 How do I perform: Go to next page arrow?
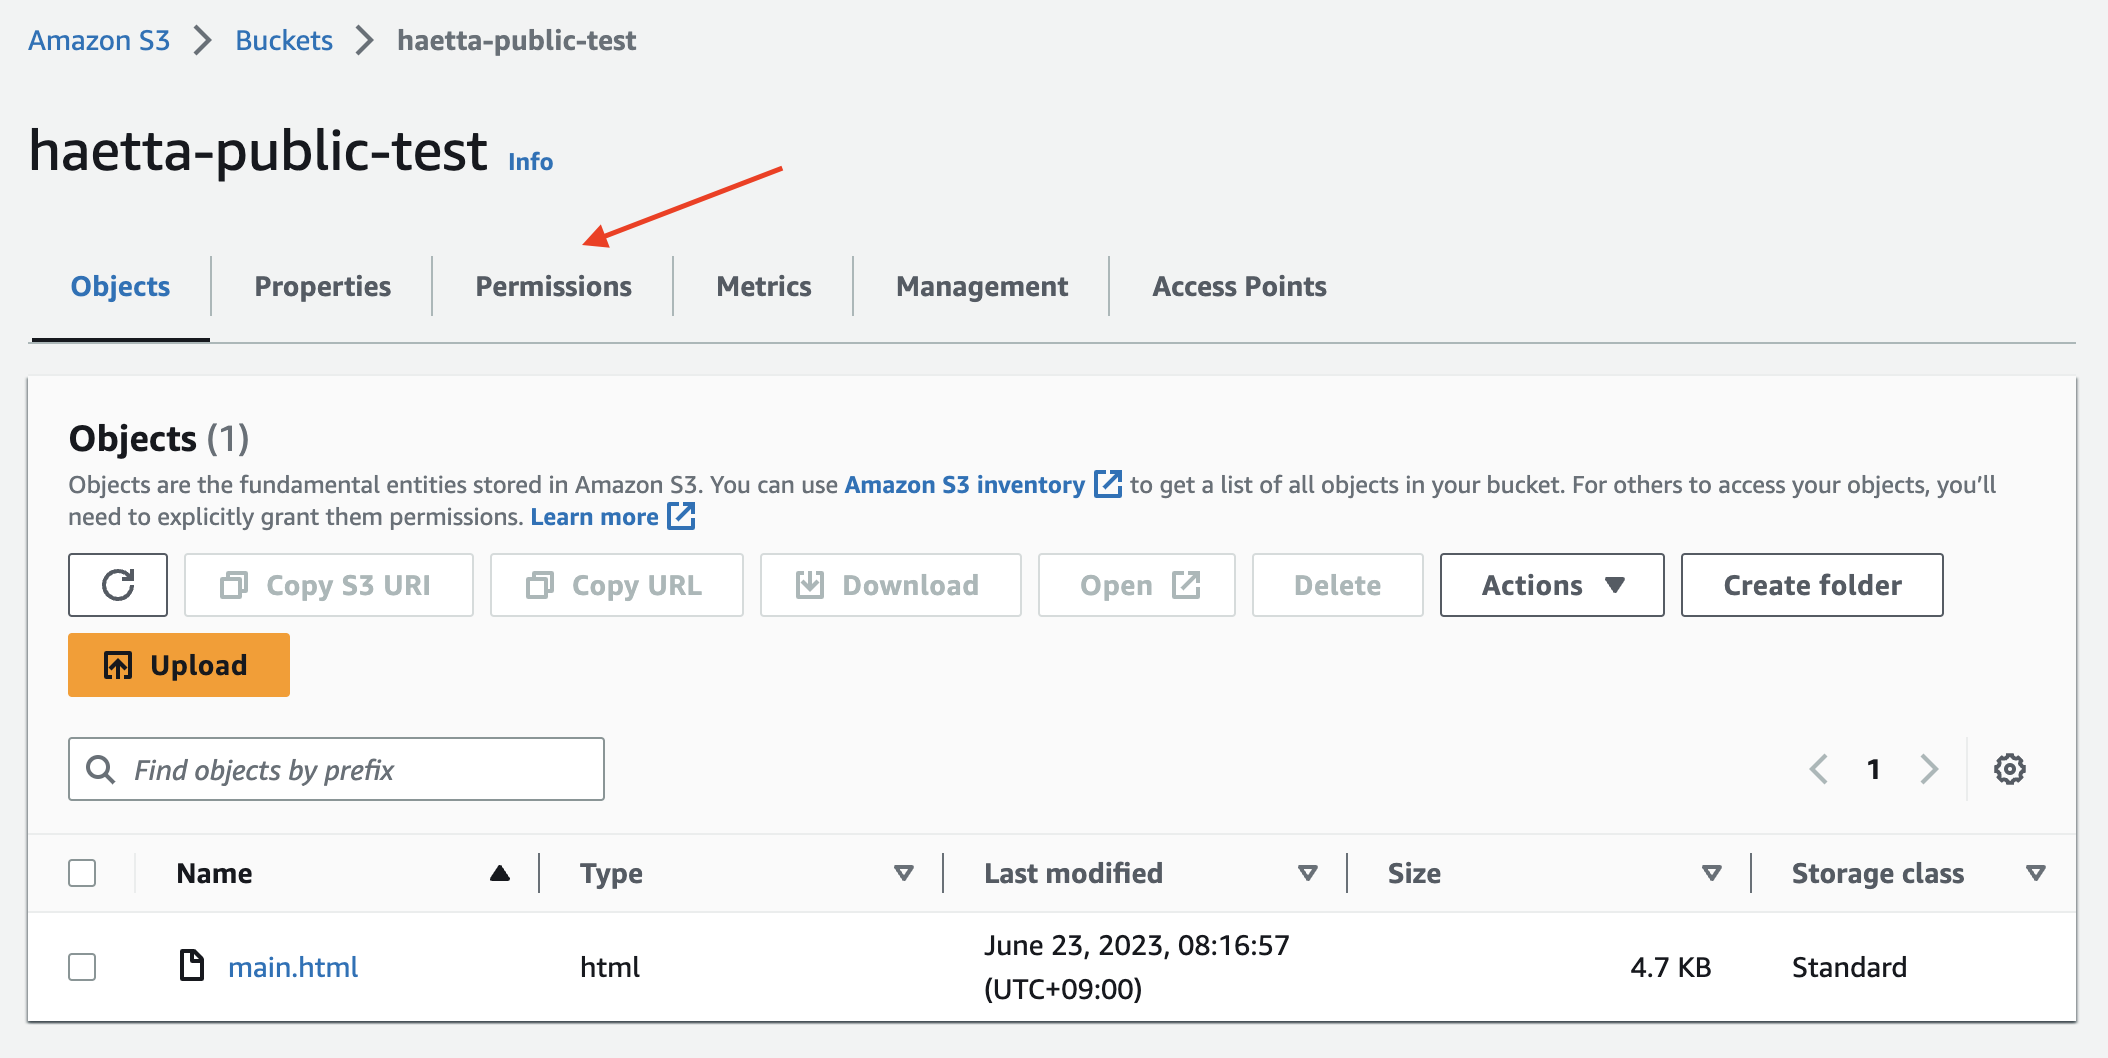pos(1929,769)
